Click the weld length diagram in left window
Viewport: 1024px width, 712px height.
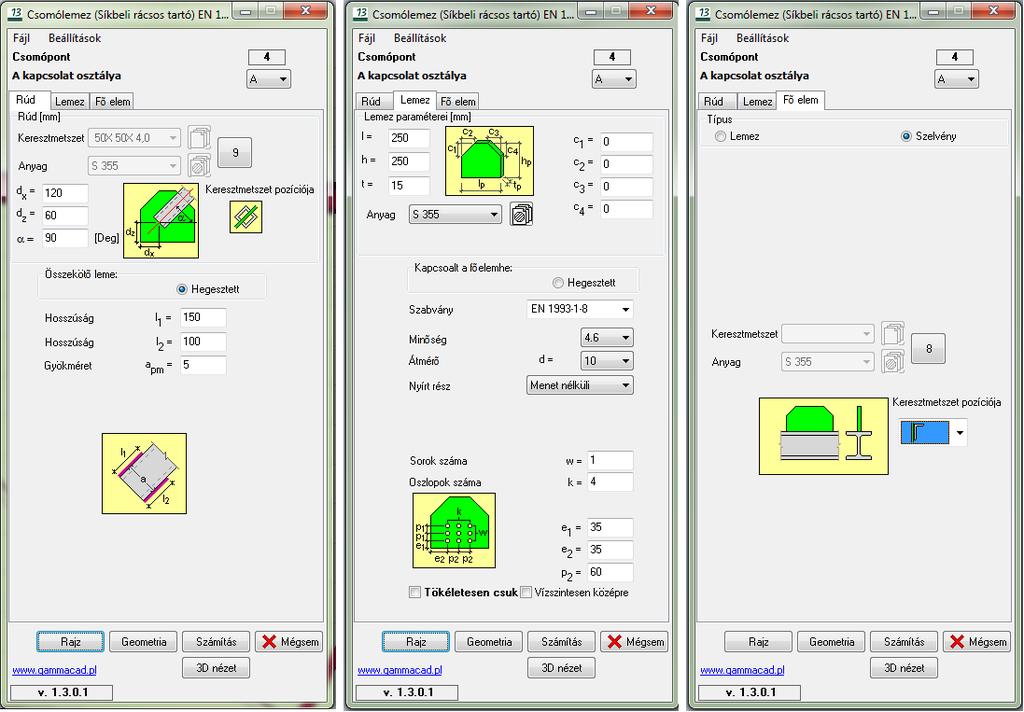coord(144,474)
